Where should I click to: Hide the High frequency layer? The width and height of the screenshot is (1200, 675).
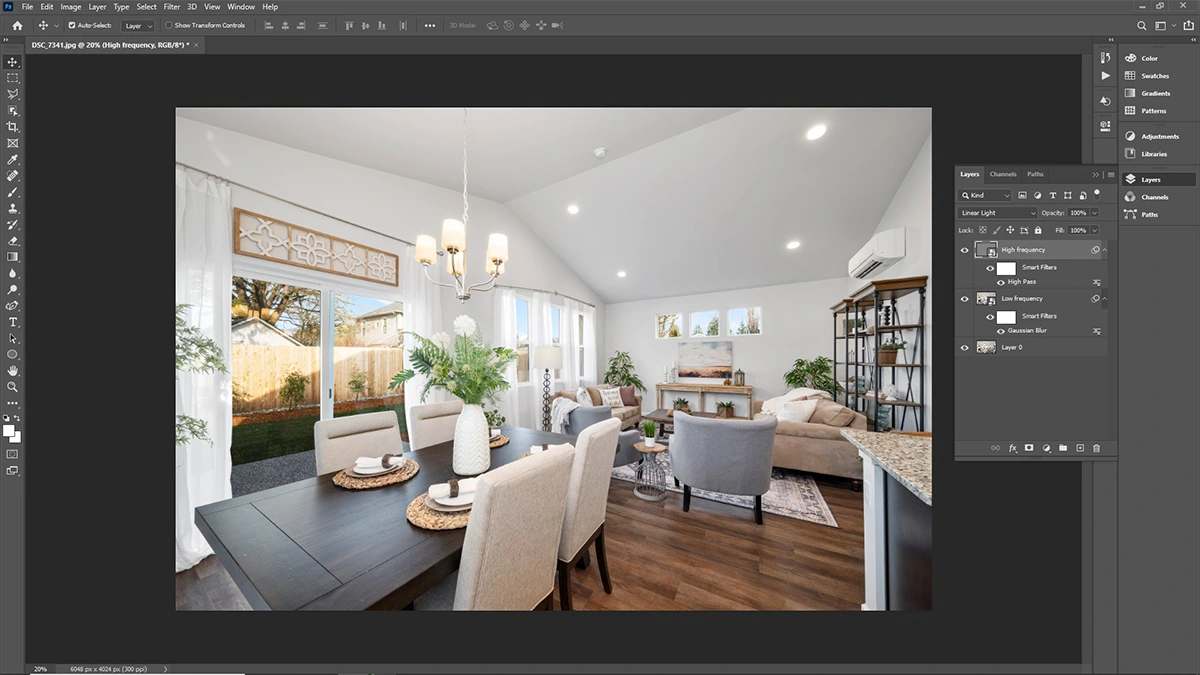pyautogui.click(x=964, y=250)
